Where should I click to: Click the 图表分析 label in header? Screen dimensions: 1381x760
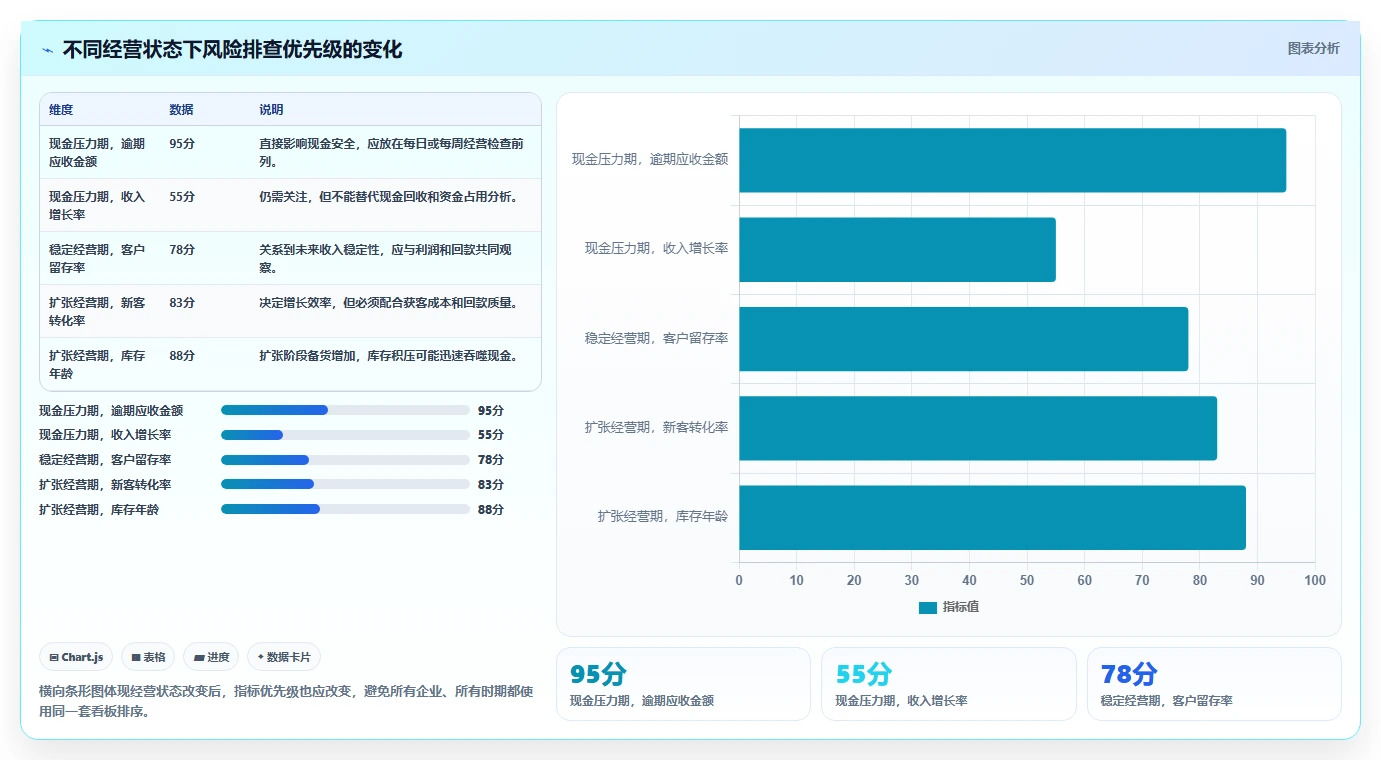click(1313, 48)
